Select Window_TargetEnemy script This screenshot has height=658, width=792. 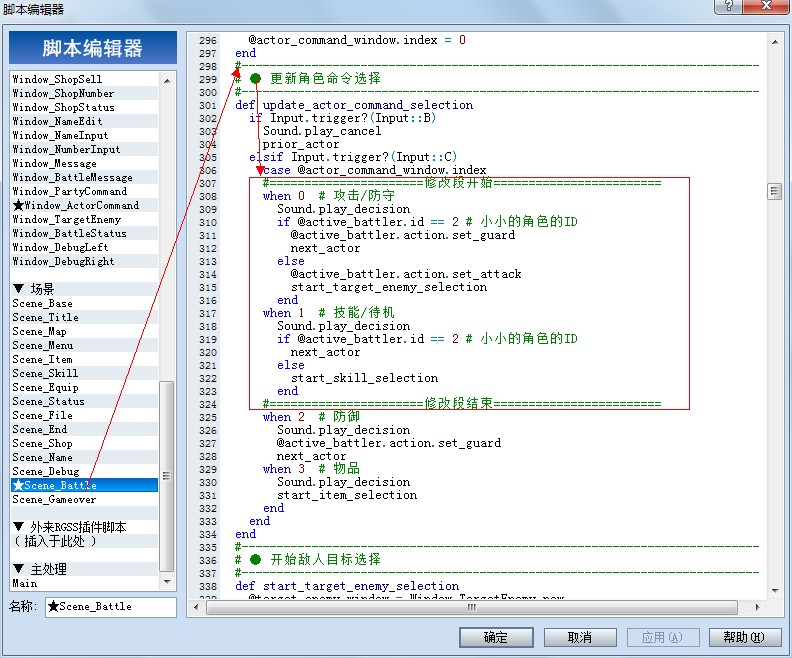(84, 220)
